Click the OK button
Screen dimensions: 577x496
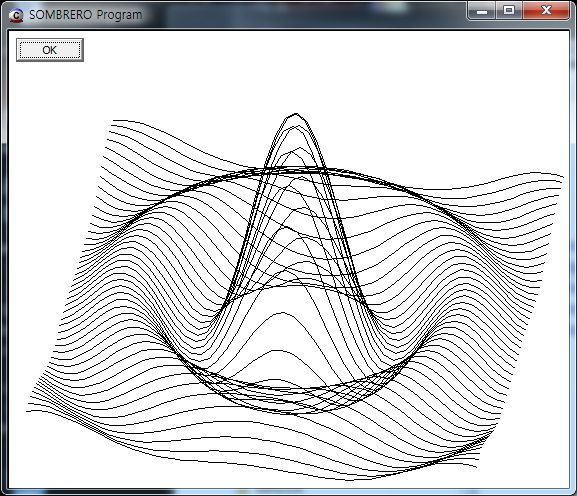(50, 50)
